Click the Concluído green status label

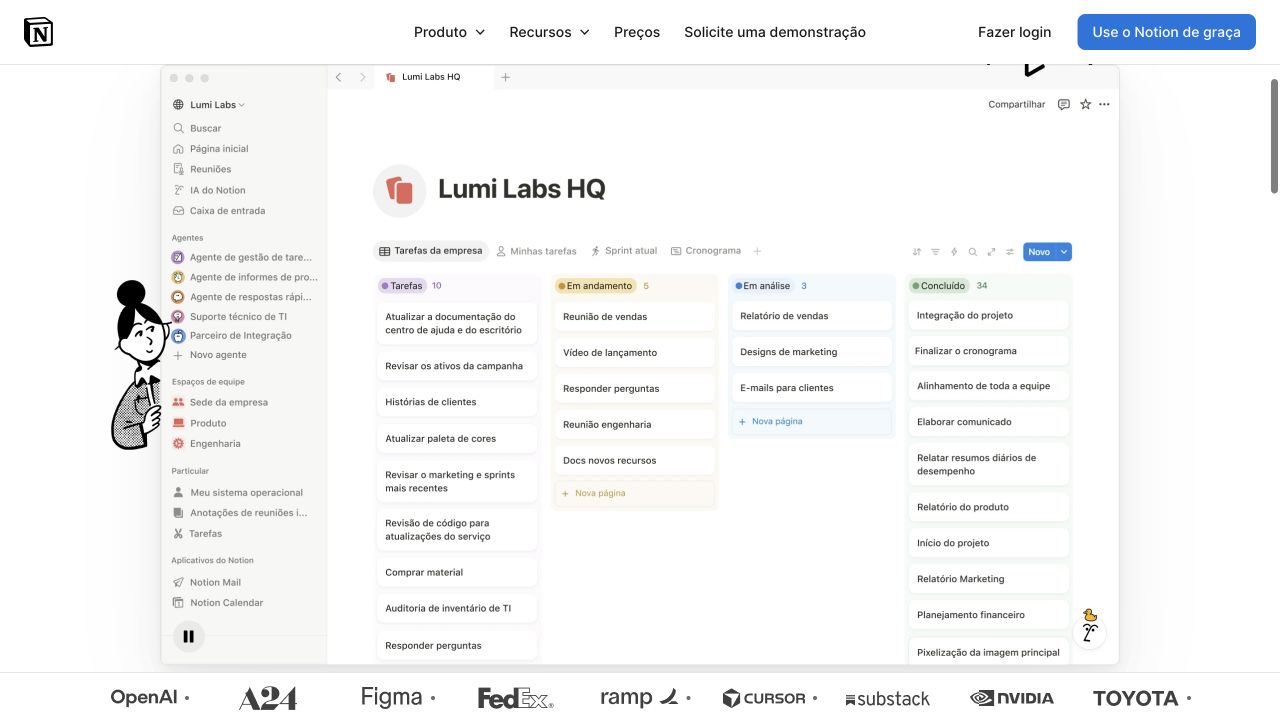(x=938, y=286)
